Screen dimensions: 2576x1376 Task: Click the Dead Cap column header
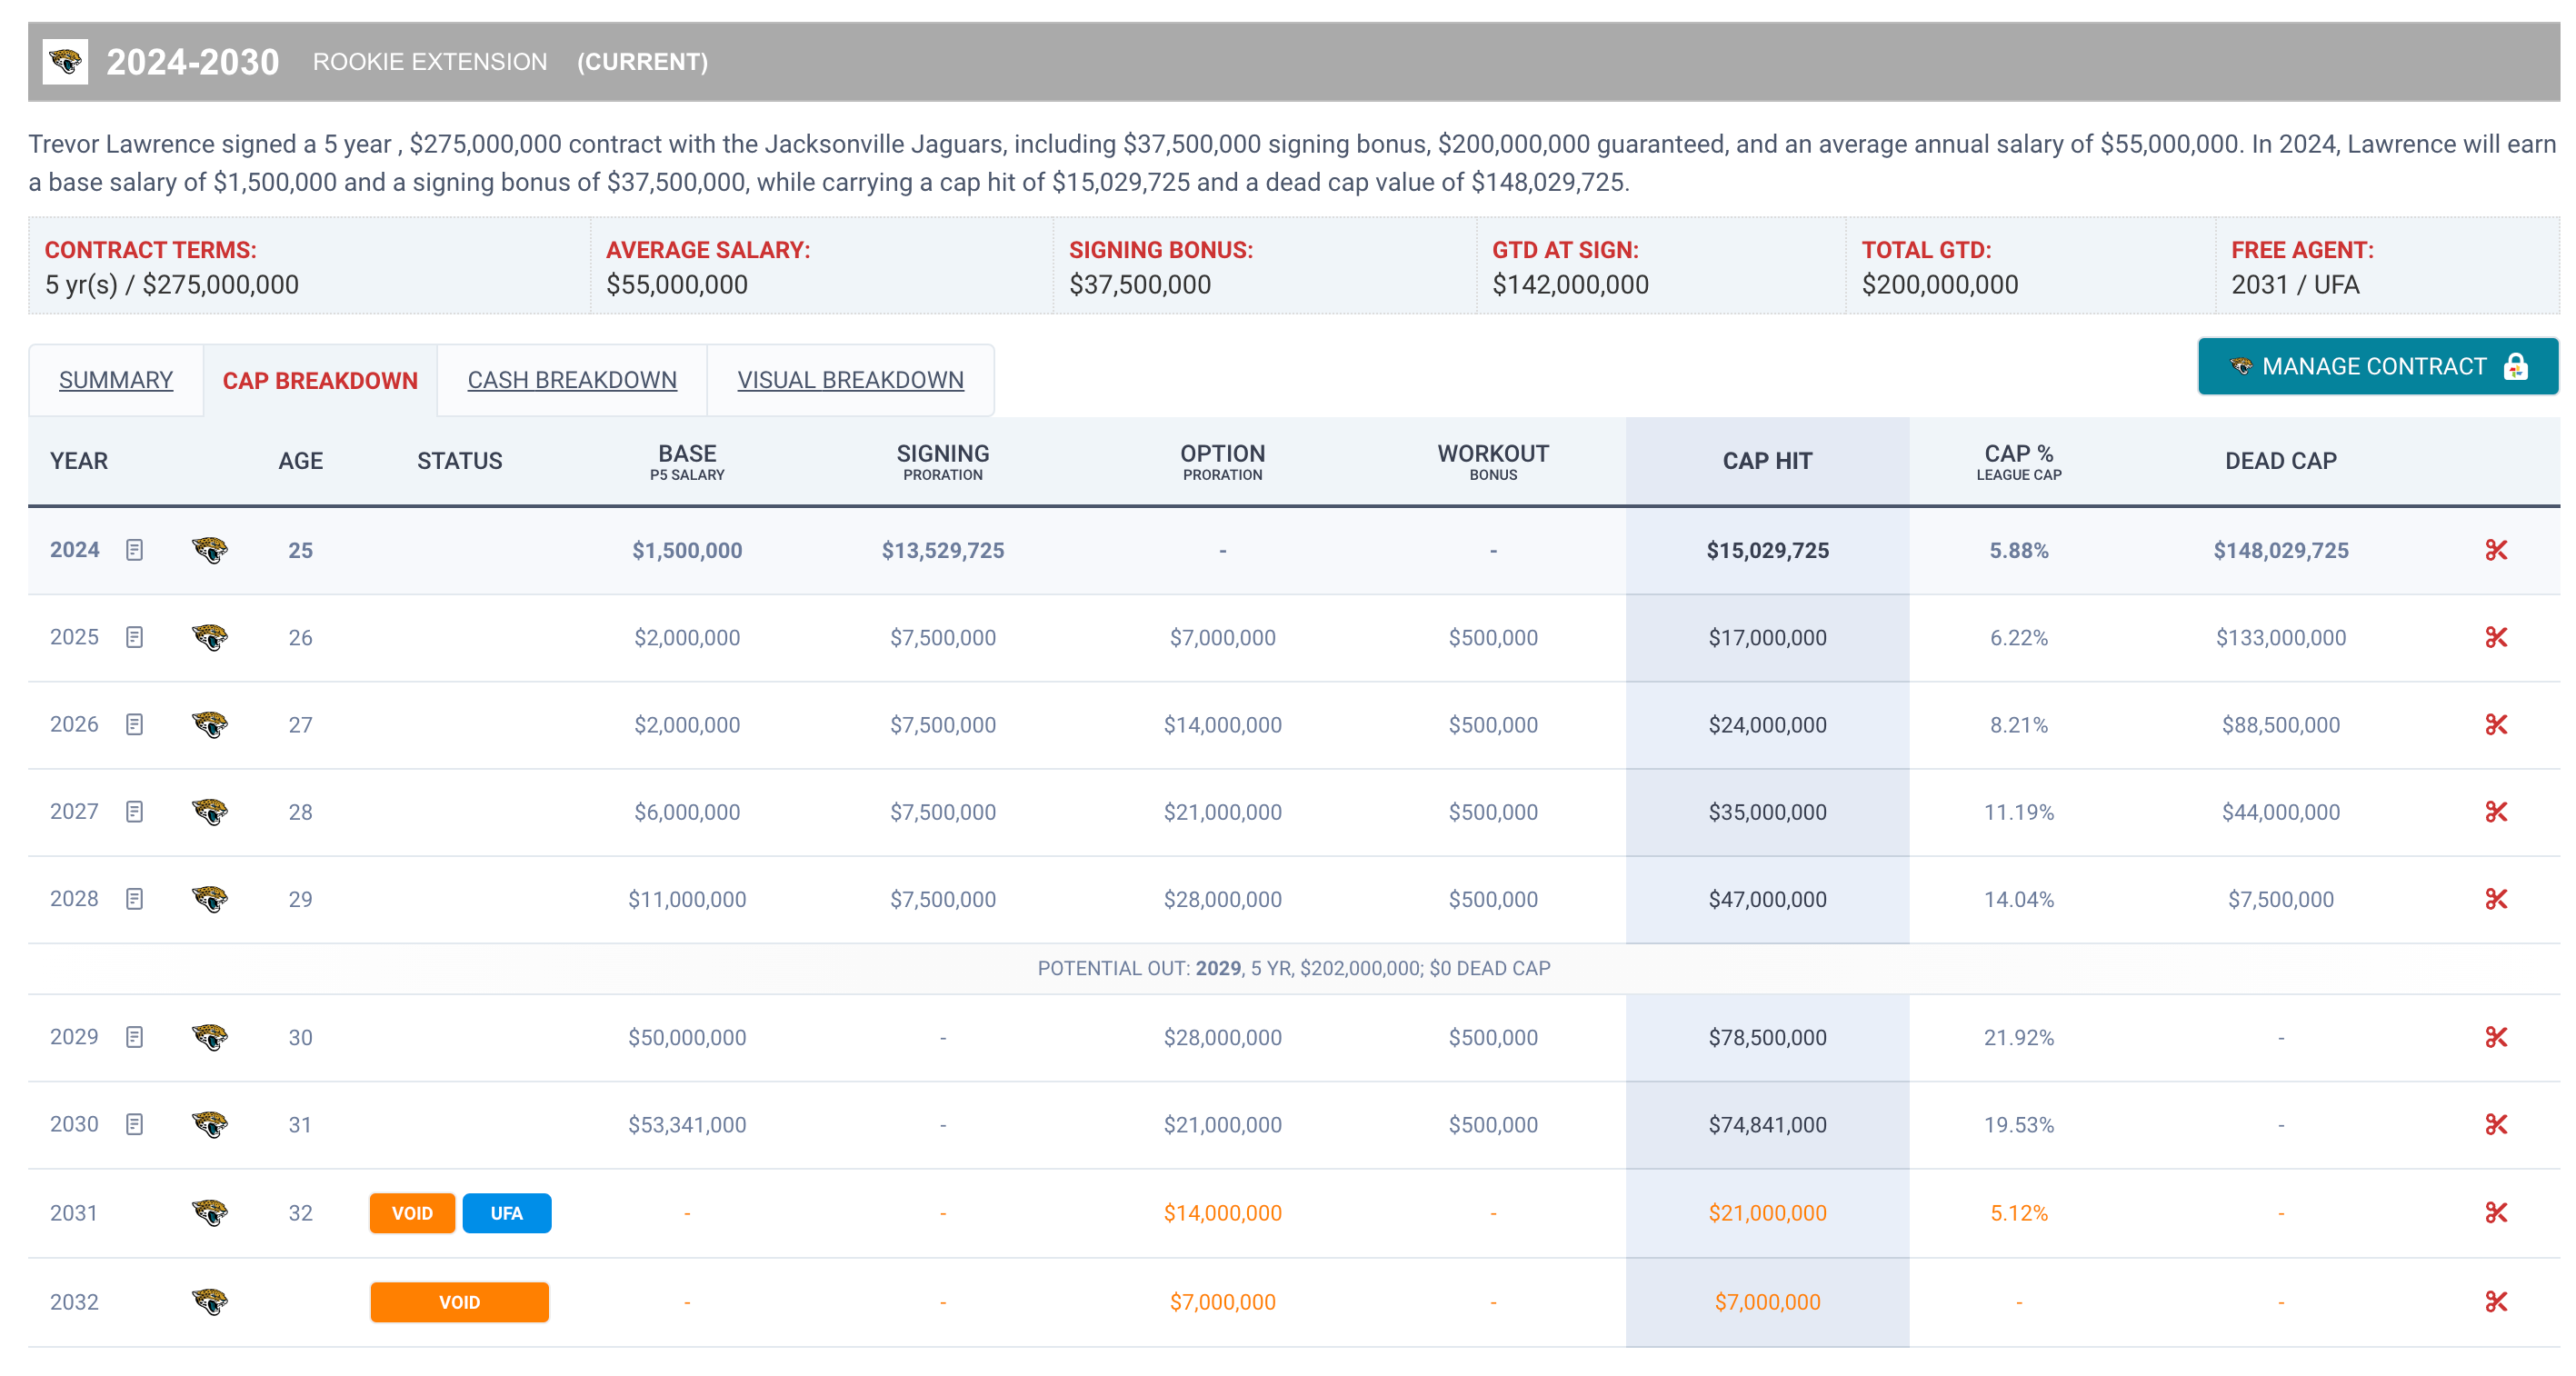coord(2280,461)
